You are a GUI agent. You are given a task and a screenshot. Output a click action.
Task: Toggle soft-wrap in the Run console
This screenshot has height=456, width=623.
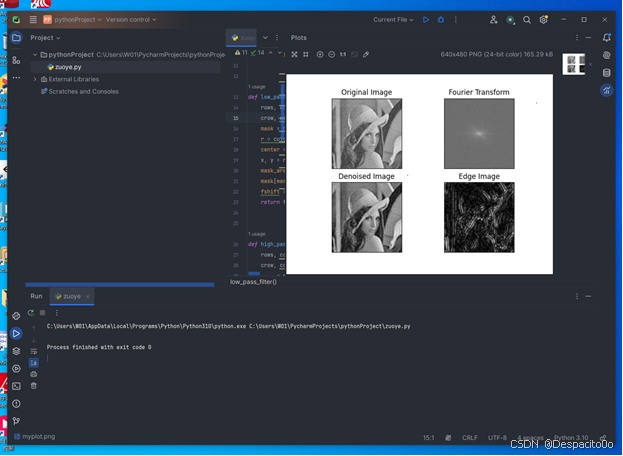(x=34, y=352)
